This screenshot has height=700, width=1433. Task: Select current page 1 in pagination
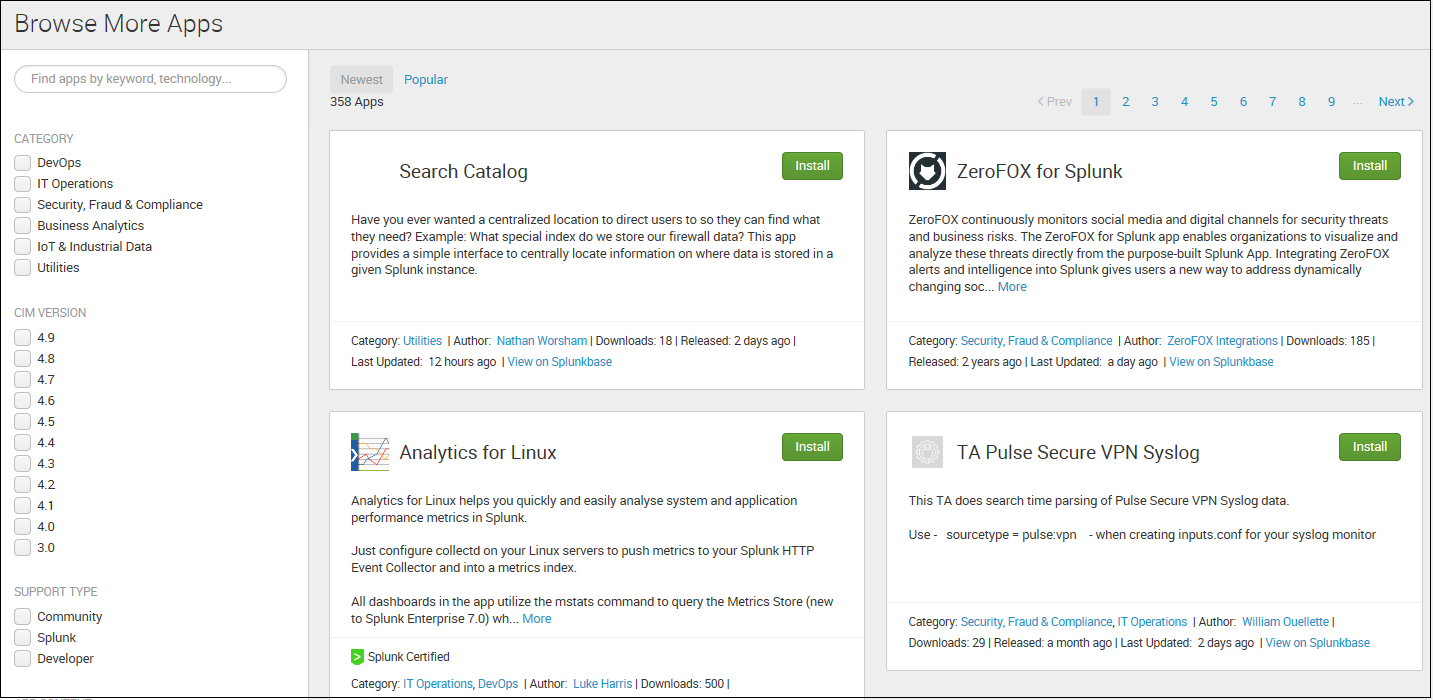(x=1096, y=102)
